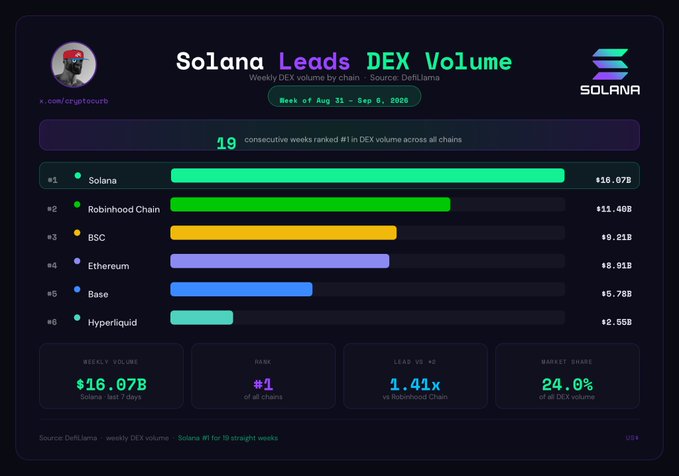Viewport: 679px width, 476px height.
Task: Click the $11.40B value
Action: pyautogui.click(x=614, y=209)
